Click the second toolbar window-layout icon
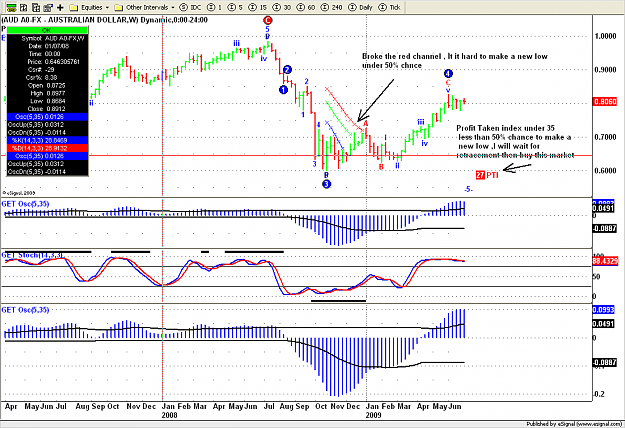Viewport: 625px width, 428px height. coord(24,7)
